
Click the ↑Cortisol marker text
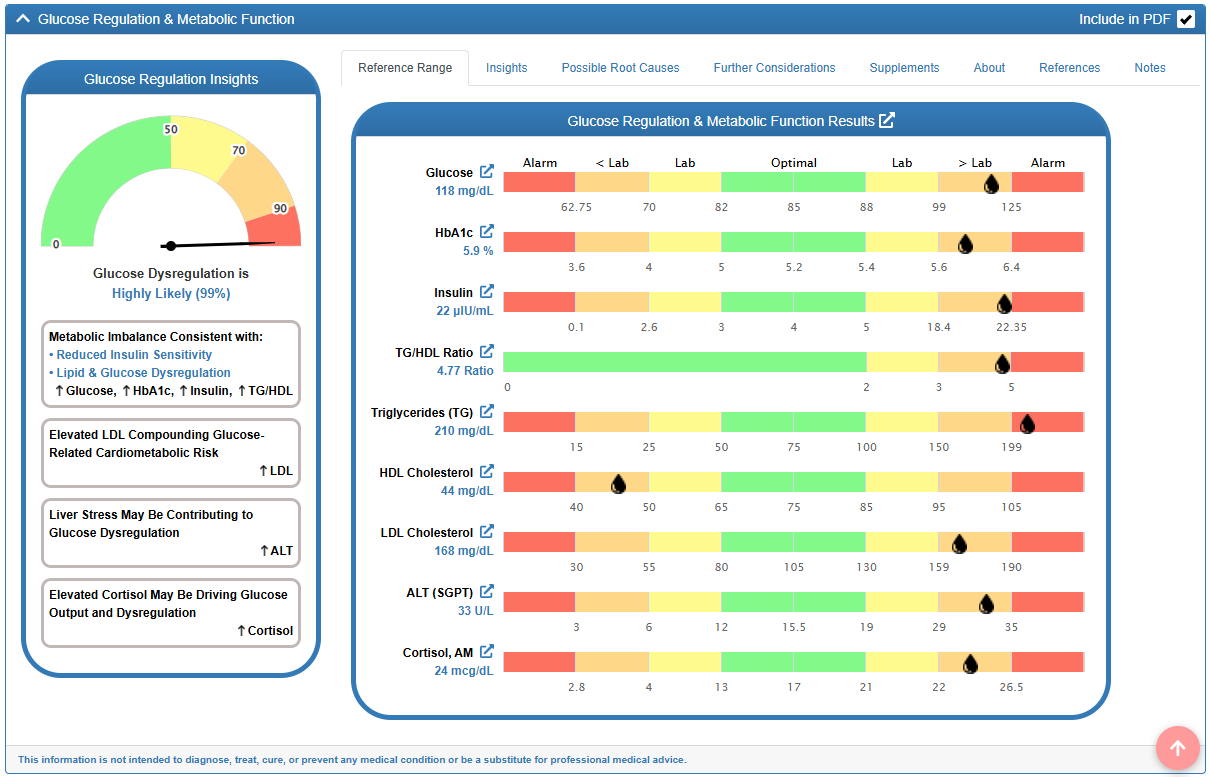265,631
